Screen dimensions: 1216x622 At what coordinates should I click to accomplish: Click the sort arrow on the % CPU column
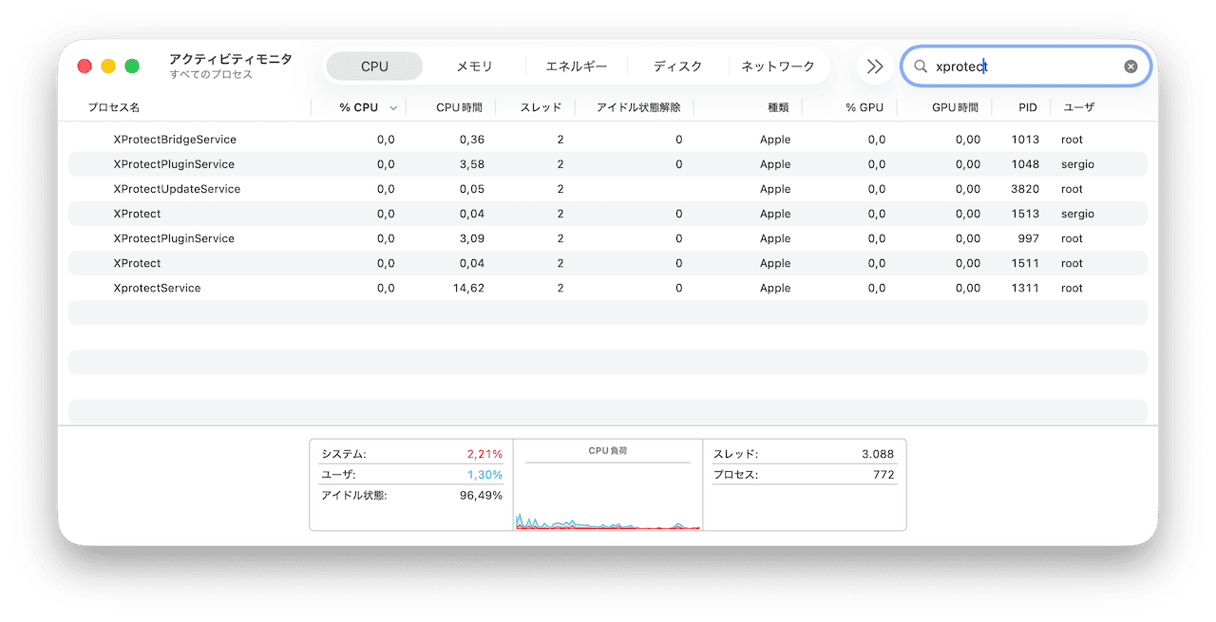(392, 107)
